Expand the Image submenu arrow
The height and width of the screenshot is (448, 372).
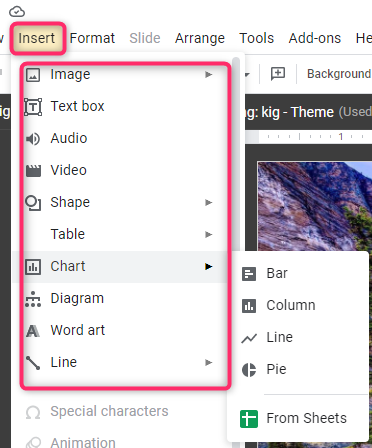tap(209, 74)
